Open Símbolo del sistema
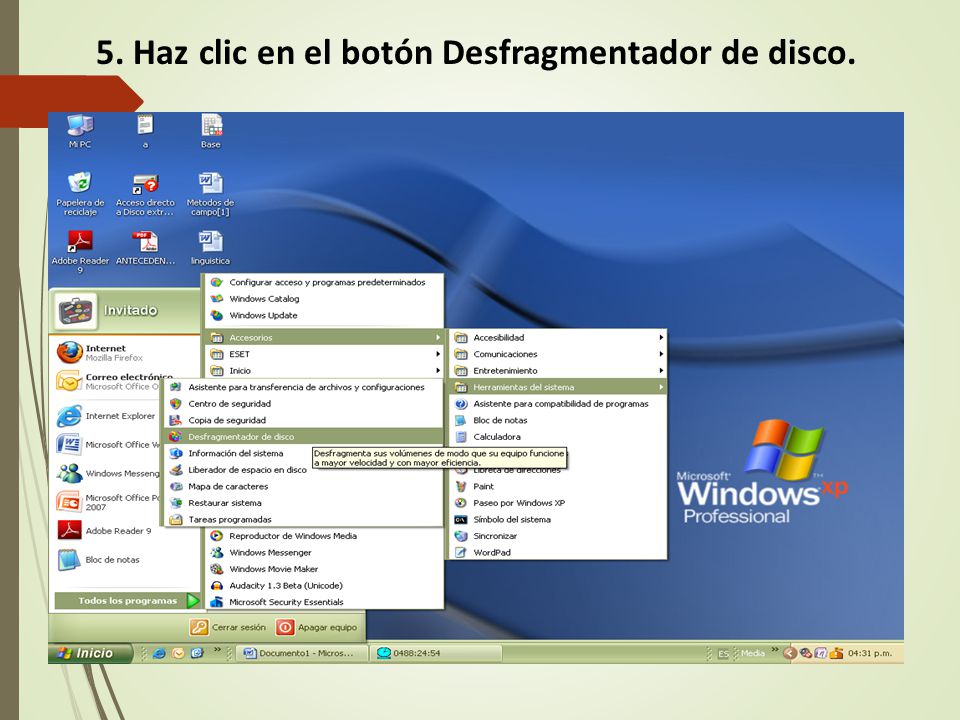This screenshot has width=960, height=720. point(558,519)
